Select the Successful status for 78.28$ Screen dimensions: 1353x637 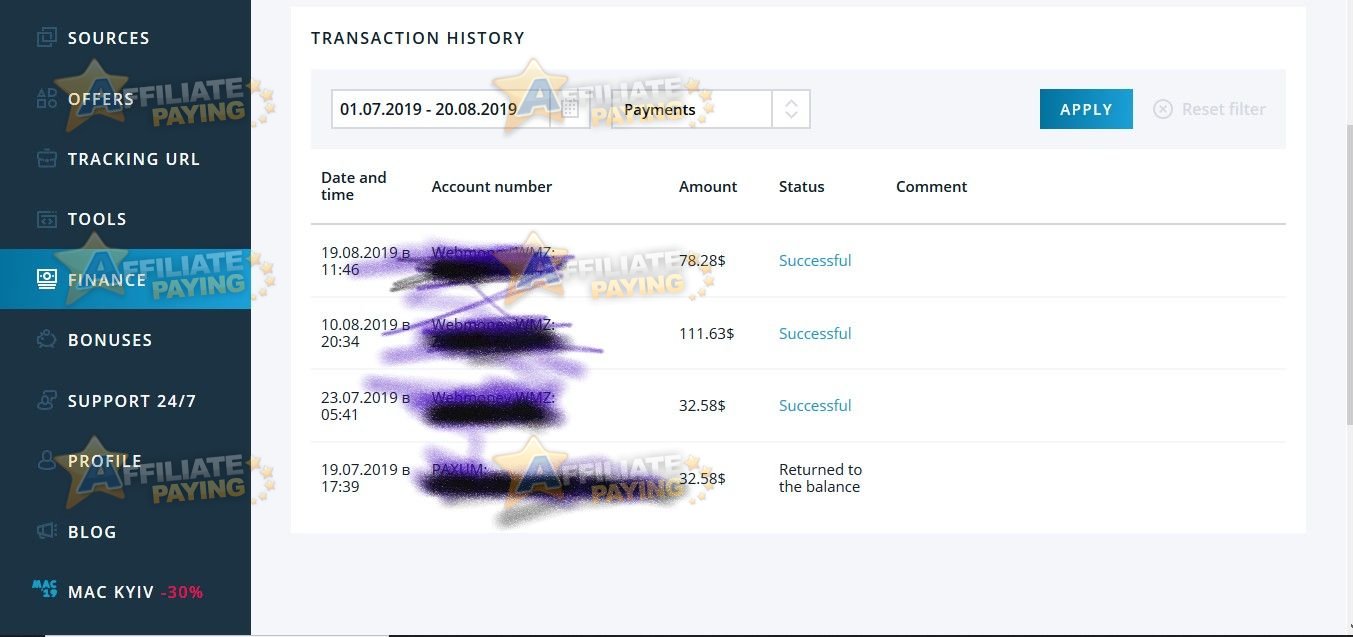point(815,260)
